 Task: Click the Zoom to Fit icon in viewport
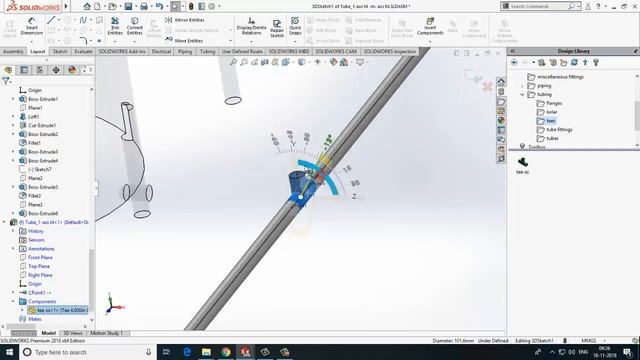[233, 62]
